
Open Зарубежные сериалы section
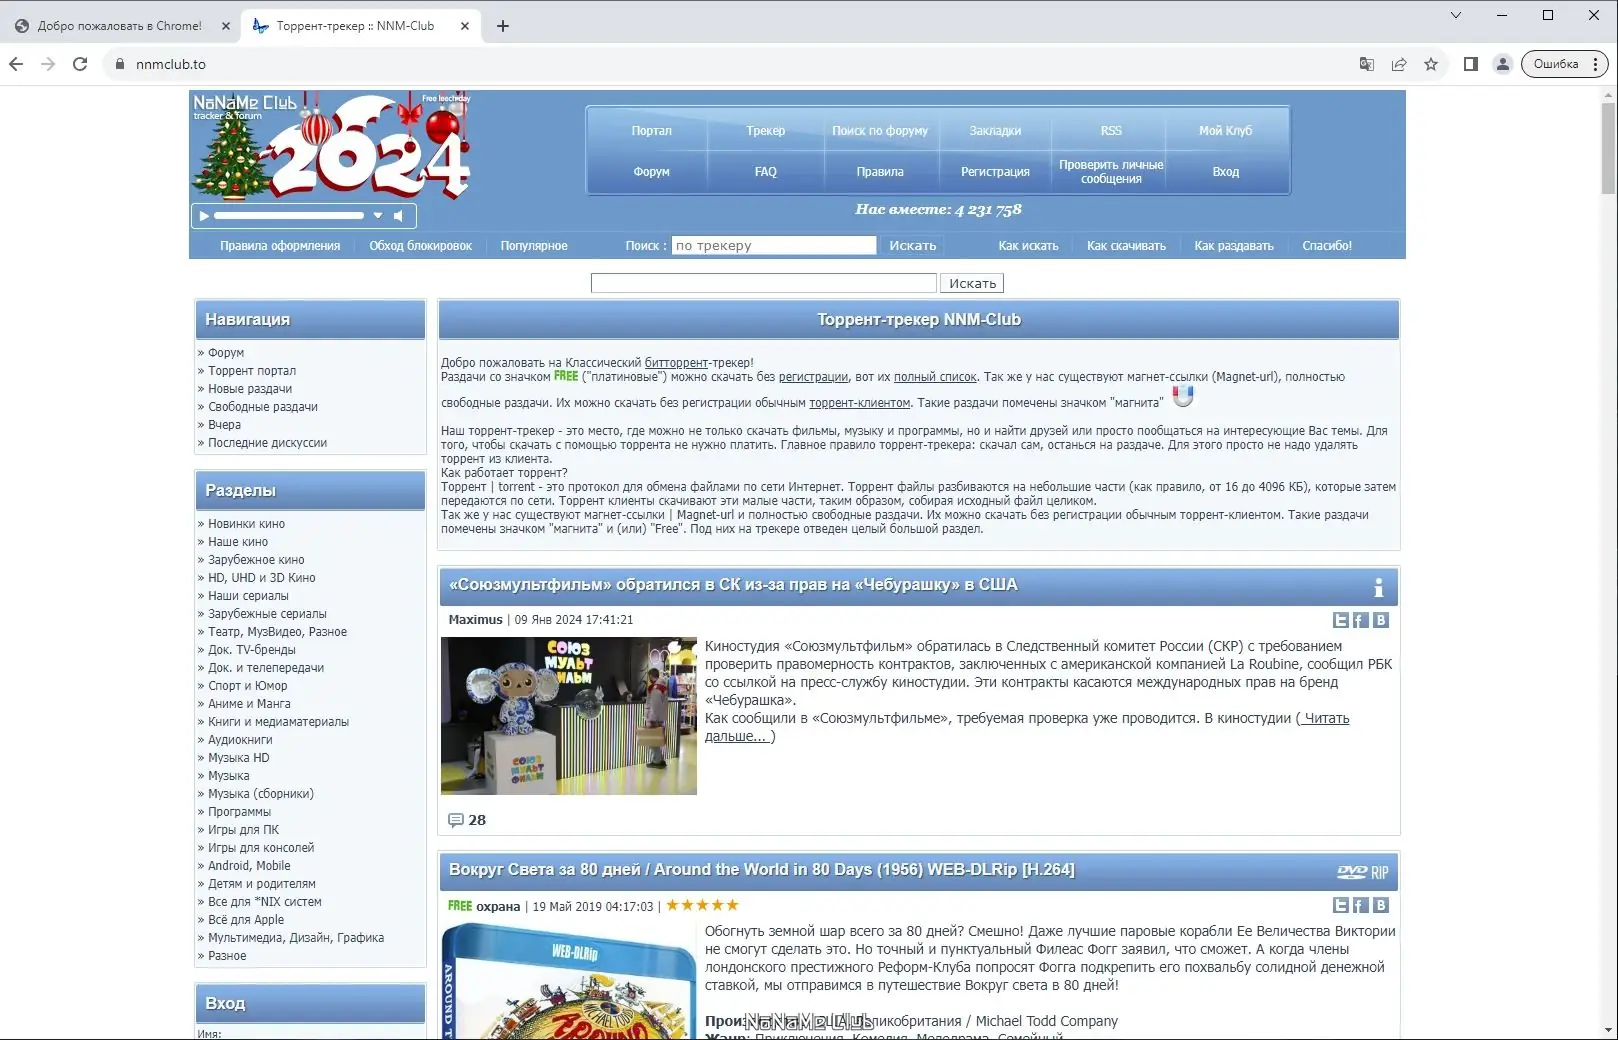[x=267, y=614]
